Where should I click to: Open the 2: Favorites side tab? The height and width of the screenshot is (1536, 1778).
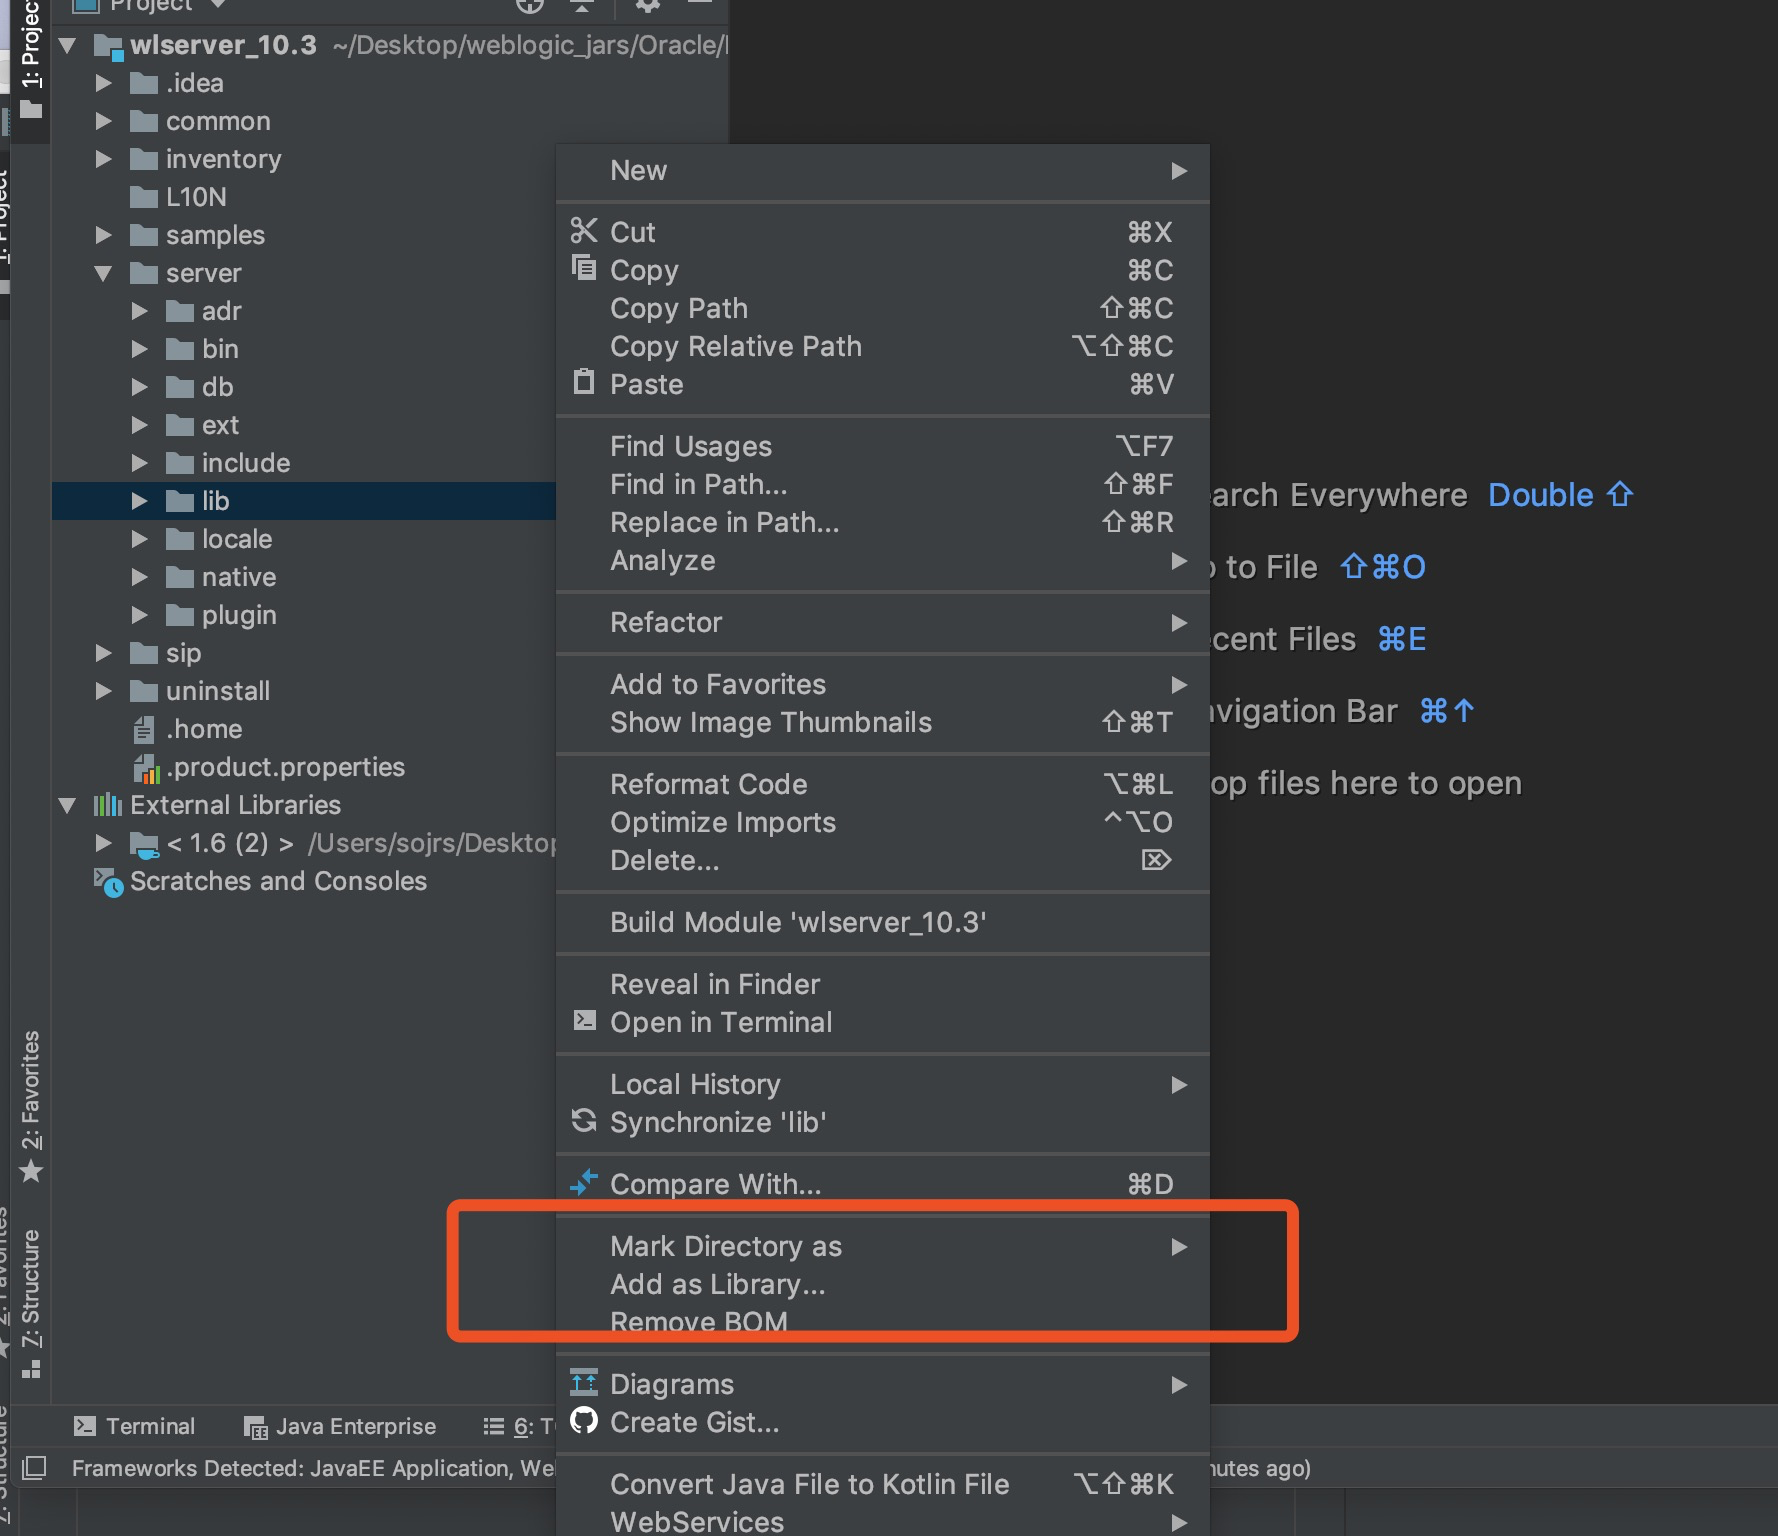click(x=32, y=1106)
